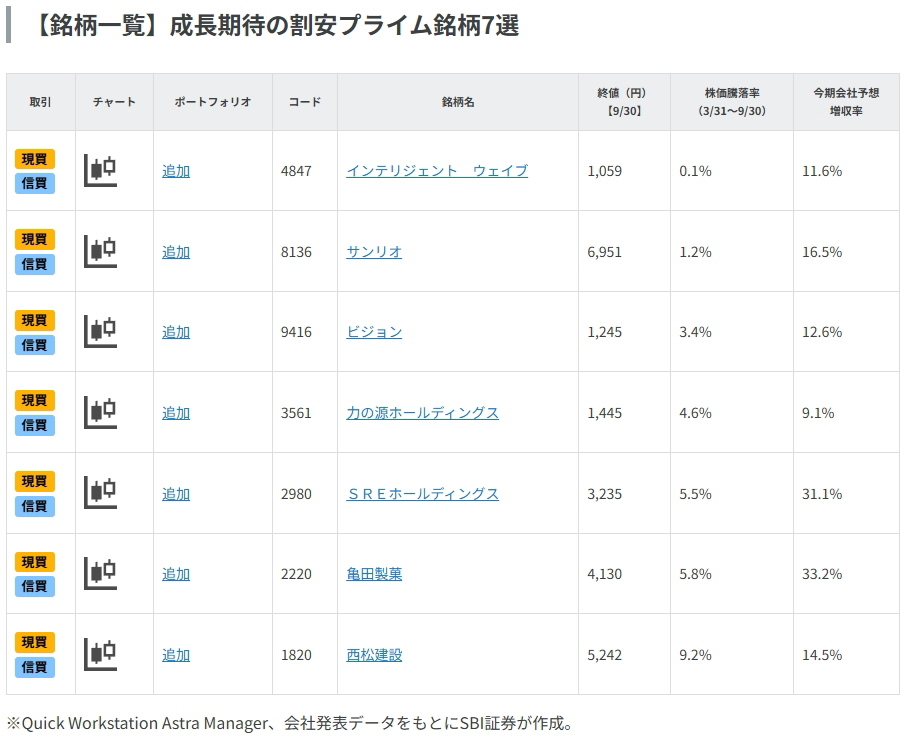Follow the 力の源ホールディングス name link
This screenshot has width=905, height=741.
tap(422, 413)
